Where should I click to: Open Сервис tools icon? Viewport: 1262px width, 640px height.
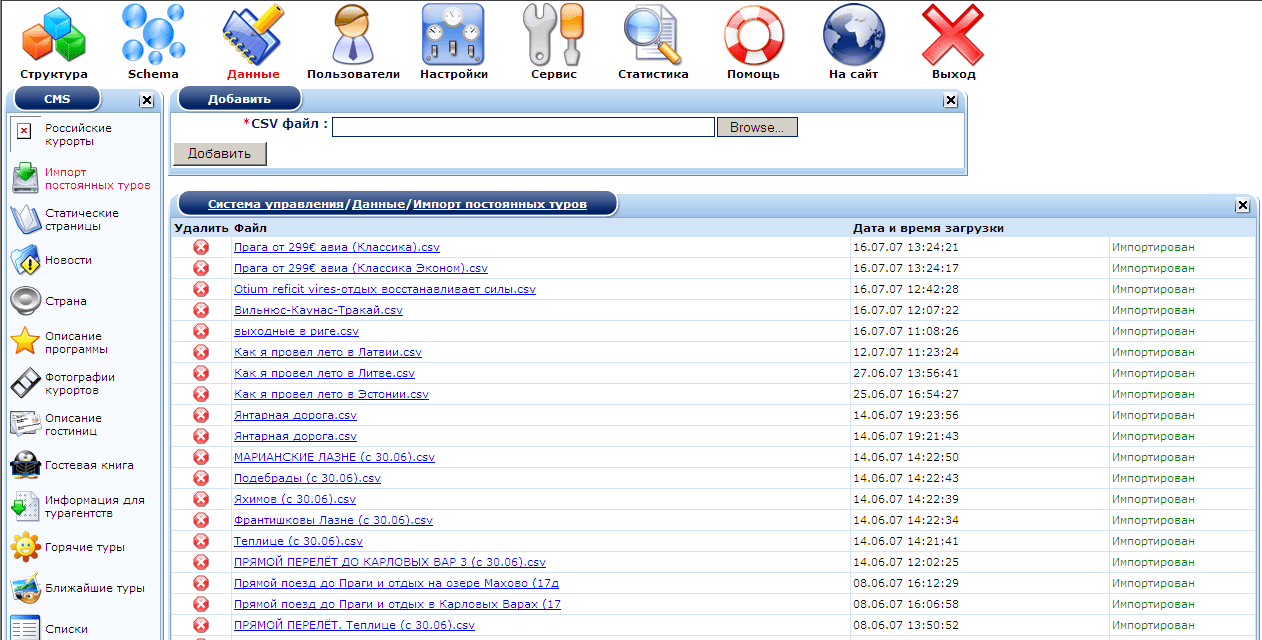(553, 36)
